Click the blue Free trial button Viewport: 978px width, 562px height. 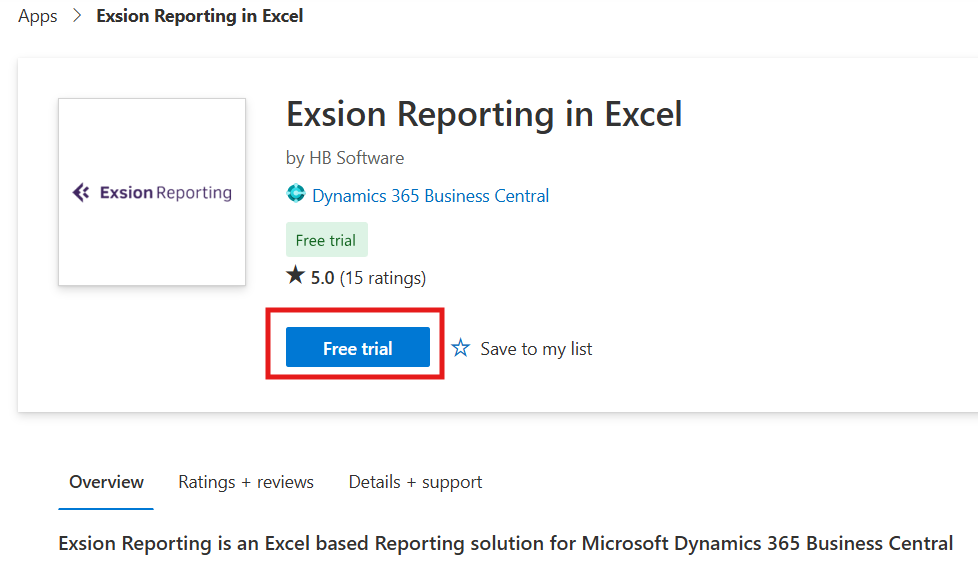pos(357,347)
